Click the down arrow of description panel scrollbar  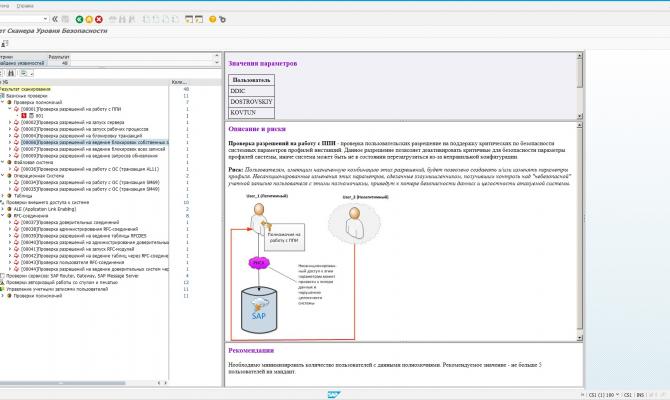pos(579,338)
